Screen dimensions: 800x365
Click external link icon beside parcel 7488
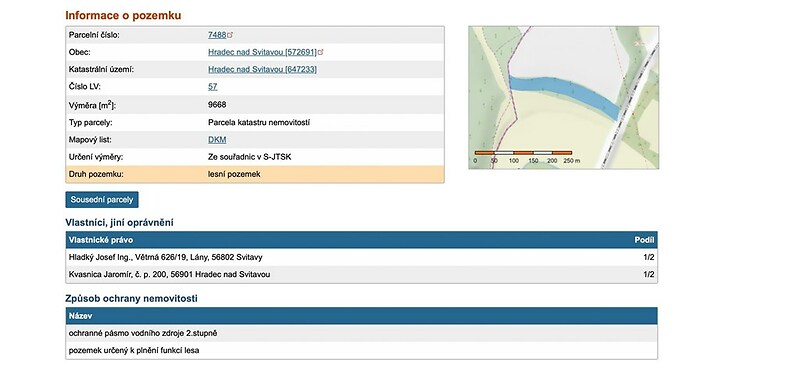[x=230, y=35]
